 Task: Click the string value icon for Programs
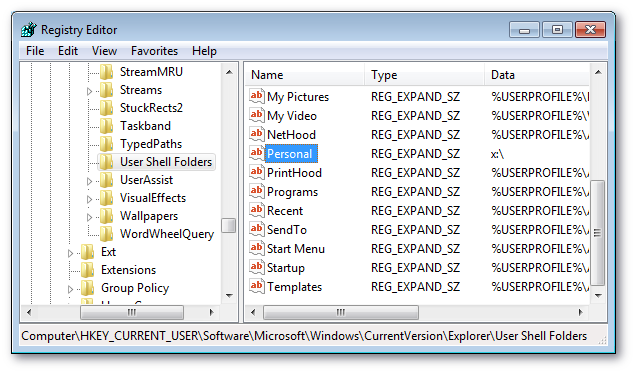(257, 192)
